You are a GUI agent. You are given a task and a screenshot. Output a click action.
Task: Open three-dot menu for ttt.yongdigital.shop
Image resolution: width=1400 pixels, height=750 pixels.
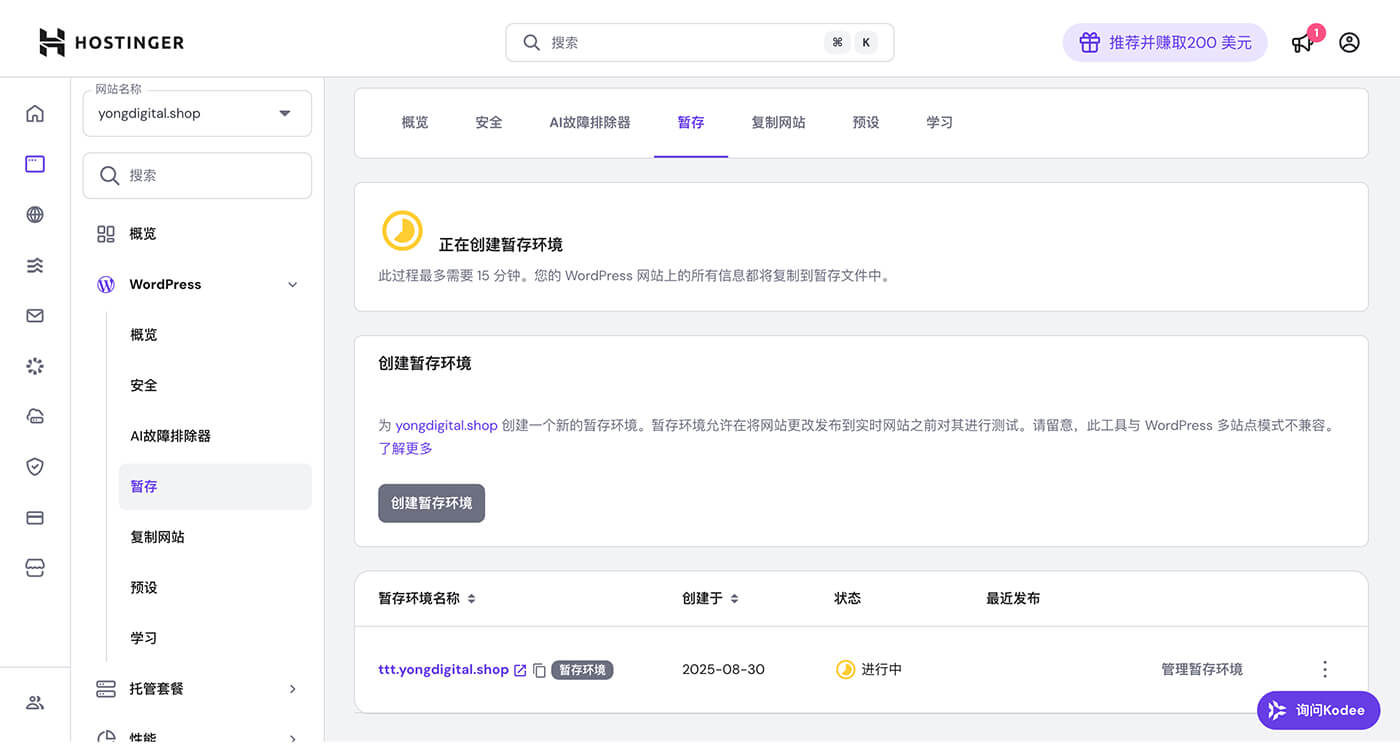click(1325, 669)
